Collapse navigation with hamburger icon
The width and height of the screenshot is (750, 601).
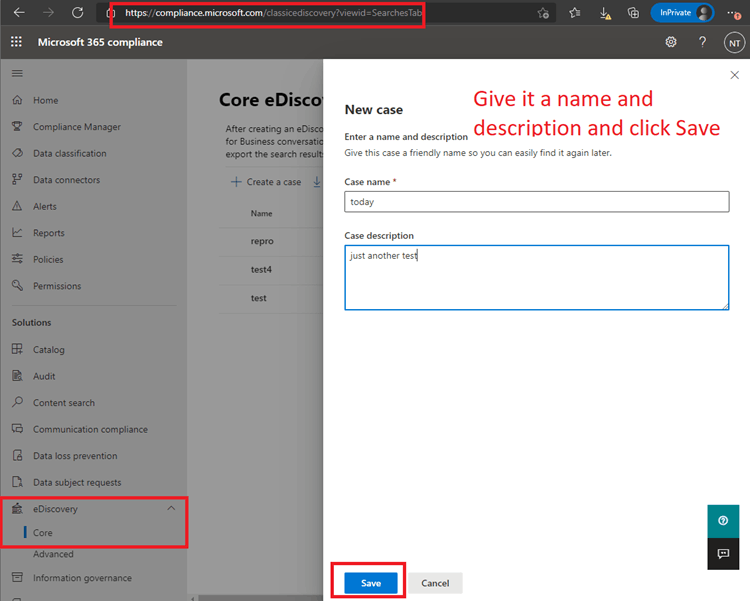pos(17,73)
